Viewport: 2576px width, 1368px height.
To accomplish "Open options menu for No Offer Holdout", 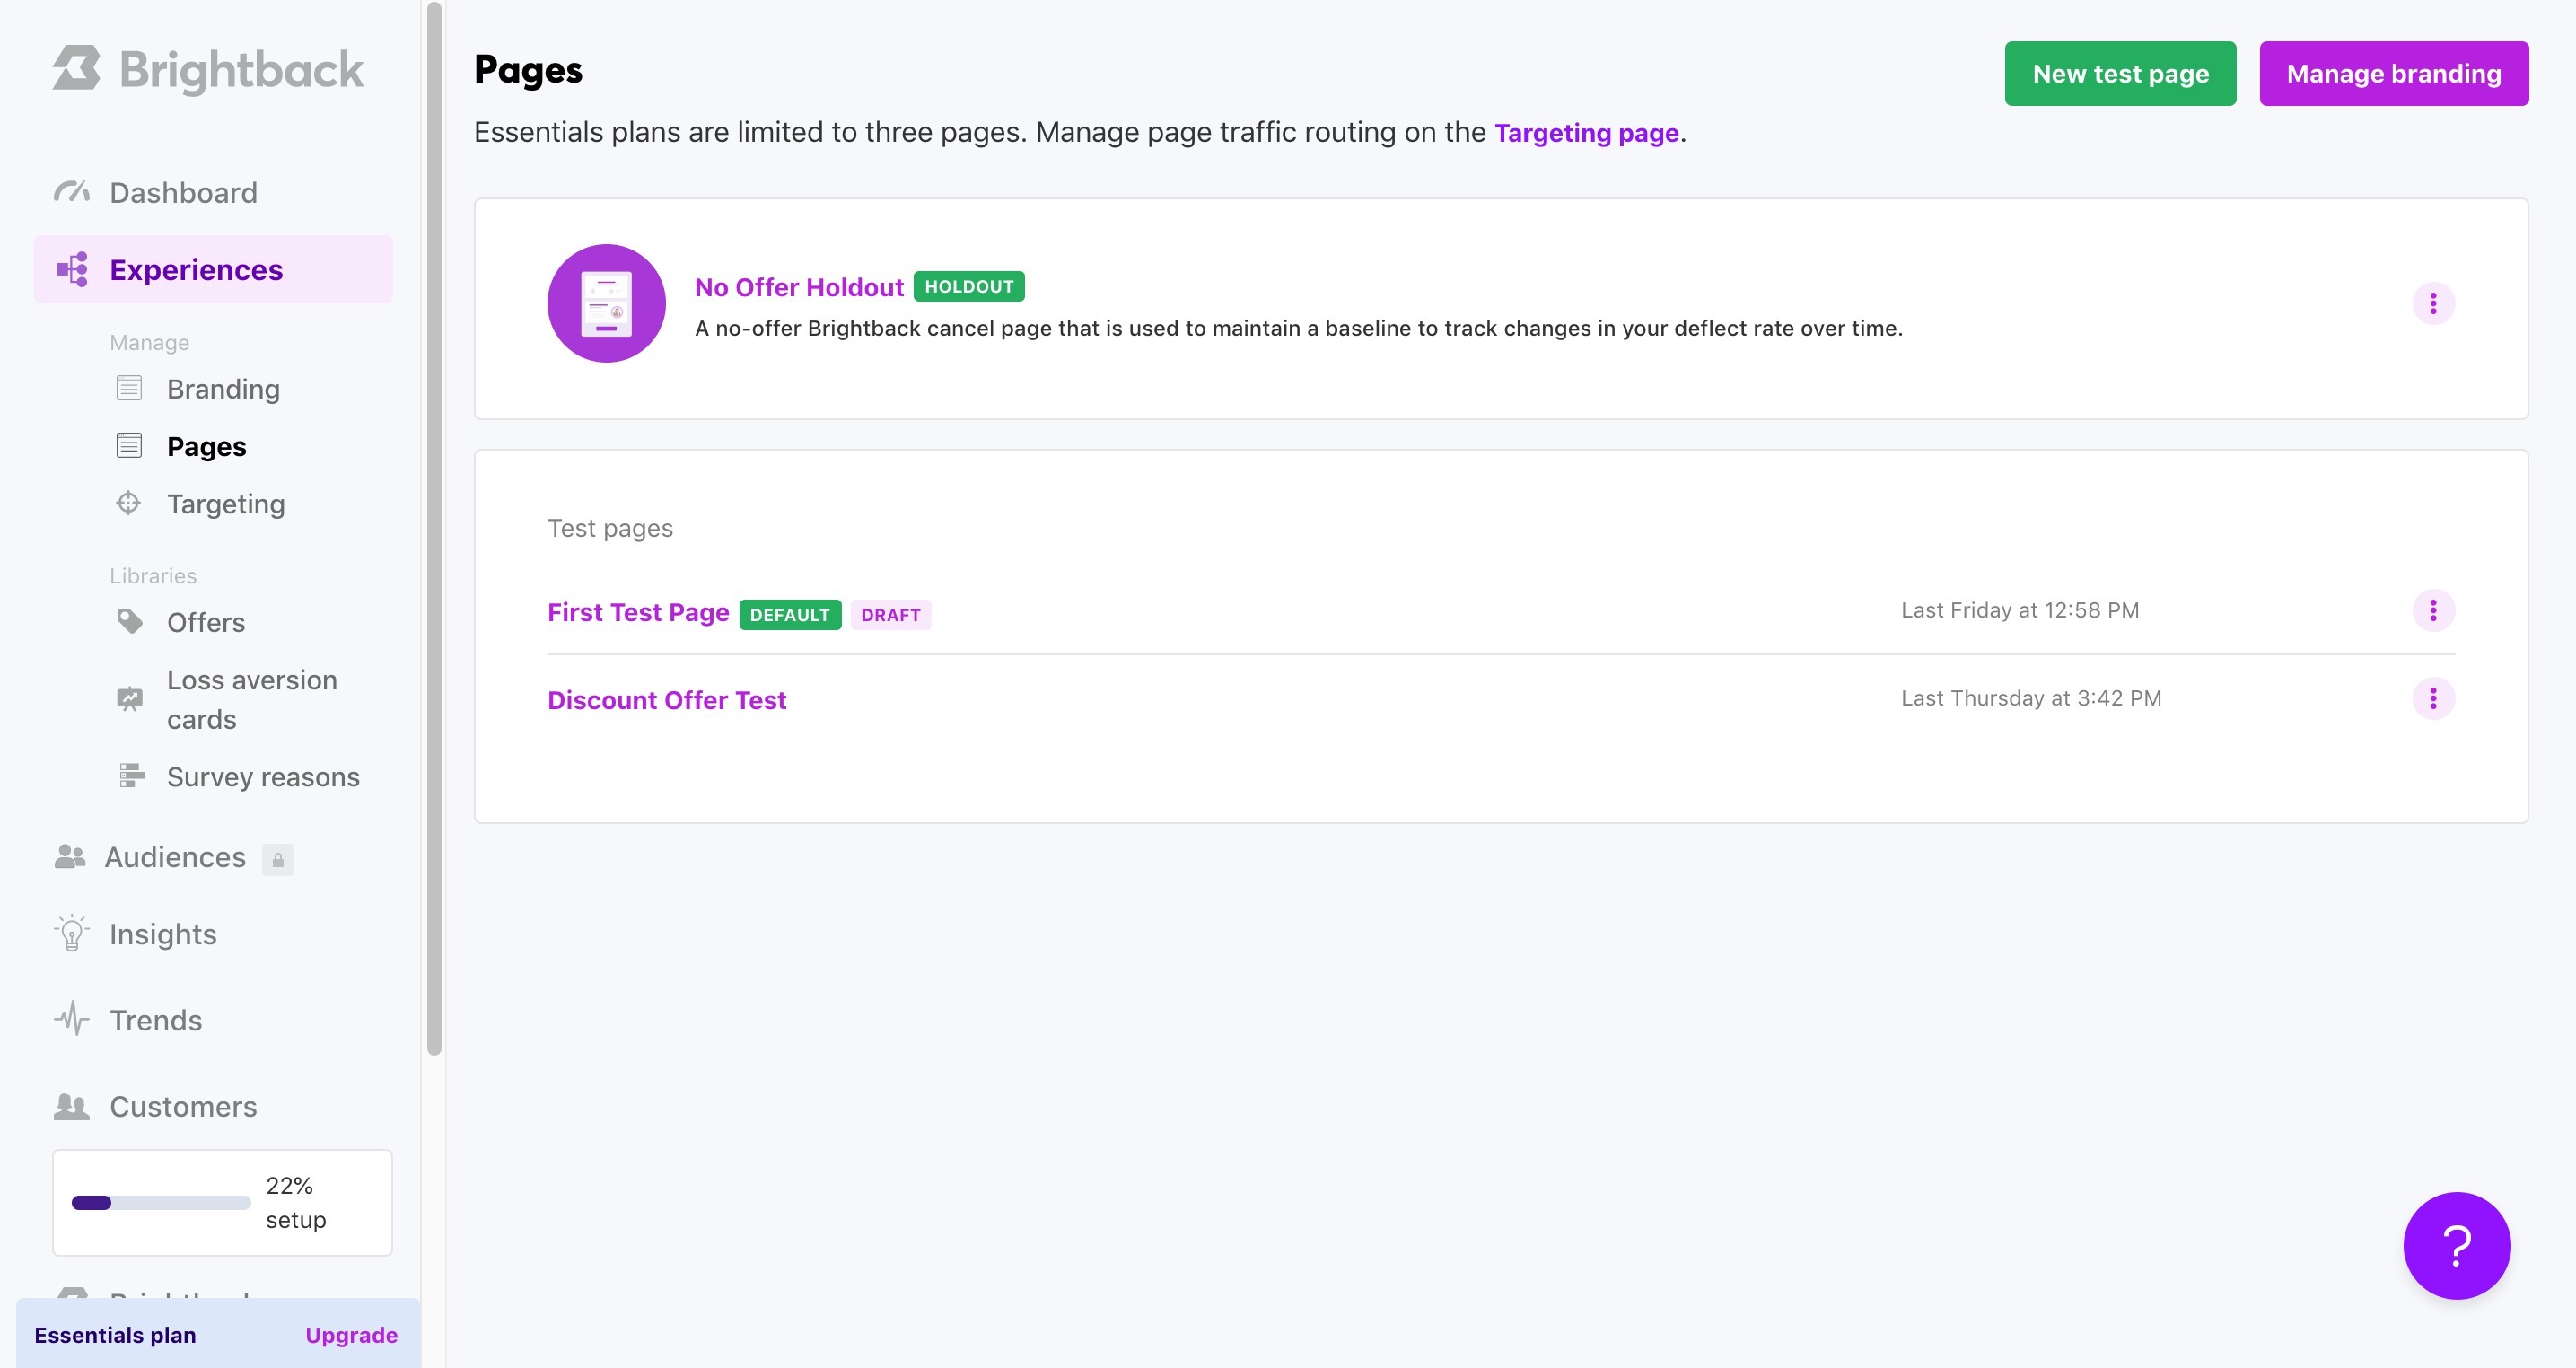I will [x=2433, y=303].
